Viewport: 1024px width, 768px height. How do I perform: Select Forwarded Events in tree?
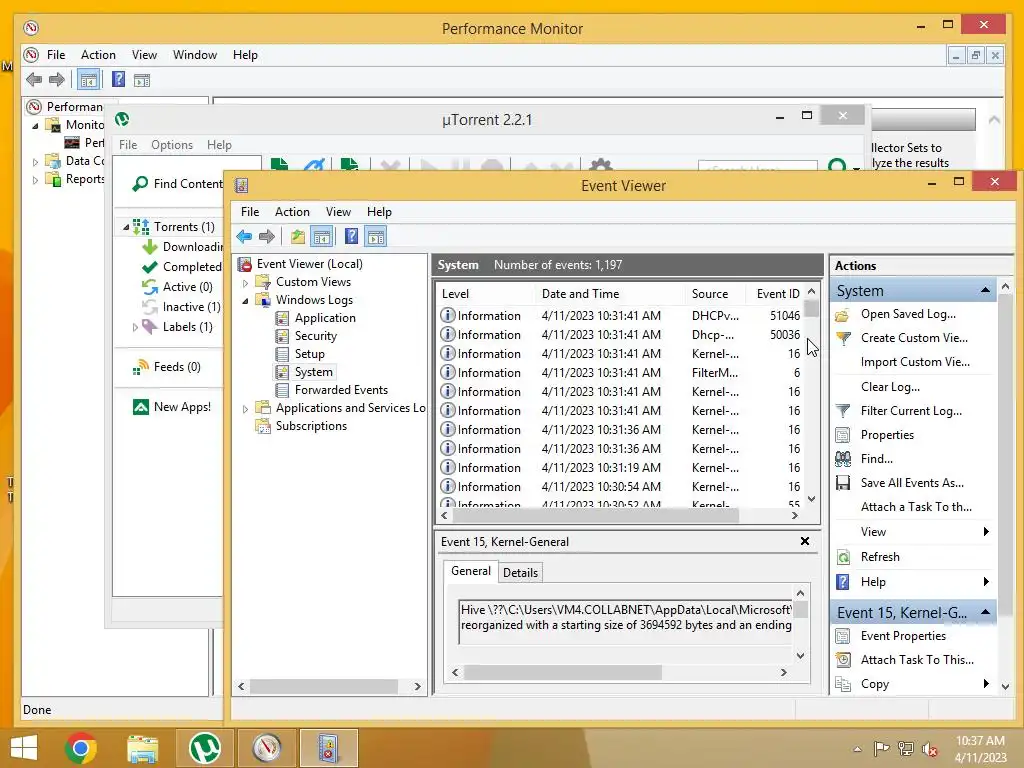tap(341, 390)
